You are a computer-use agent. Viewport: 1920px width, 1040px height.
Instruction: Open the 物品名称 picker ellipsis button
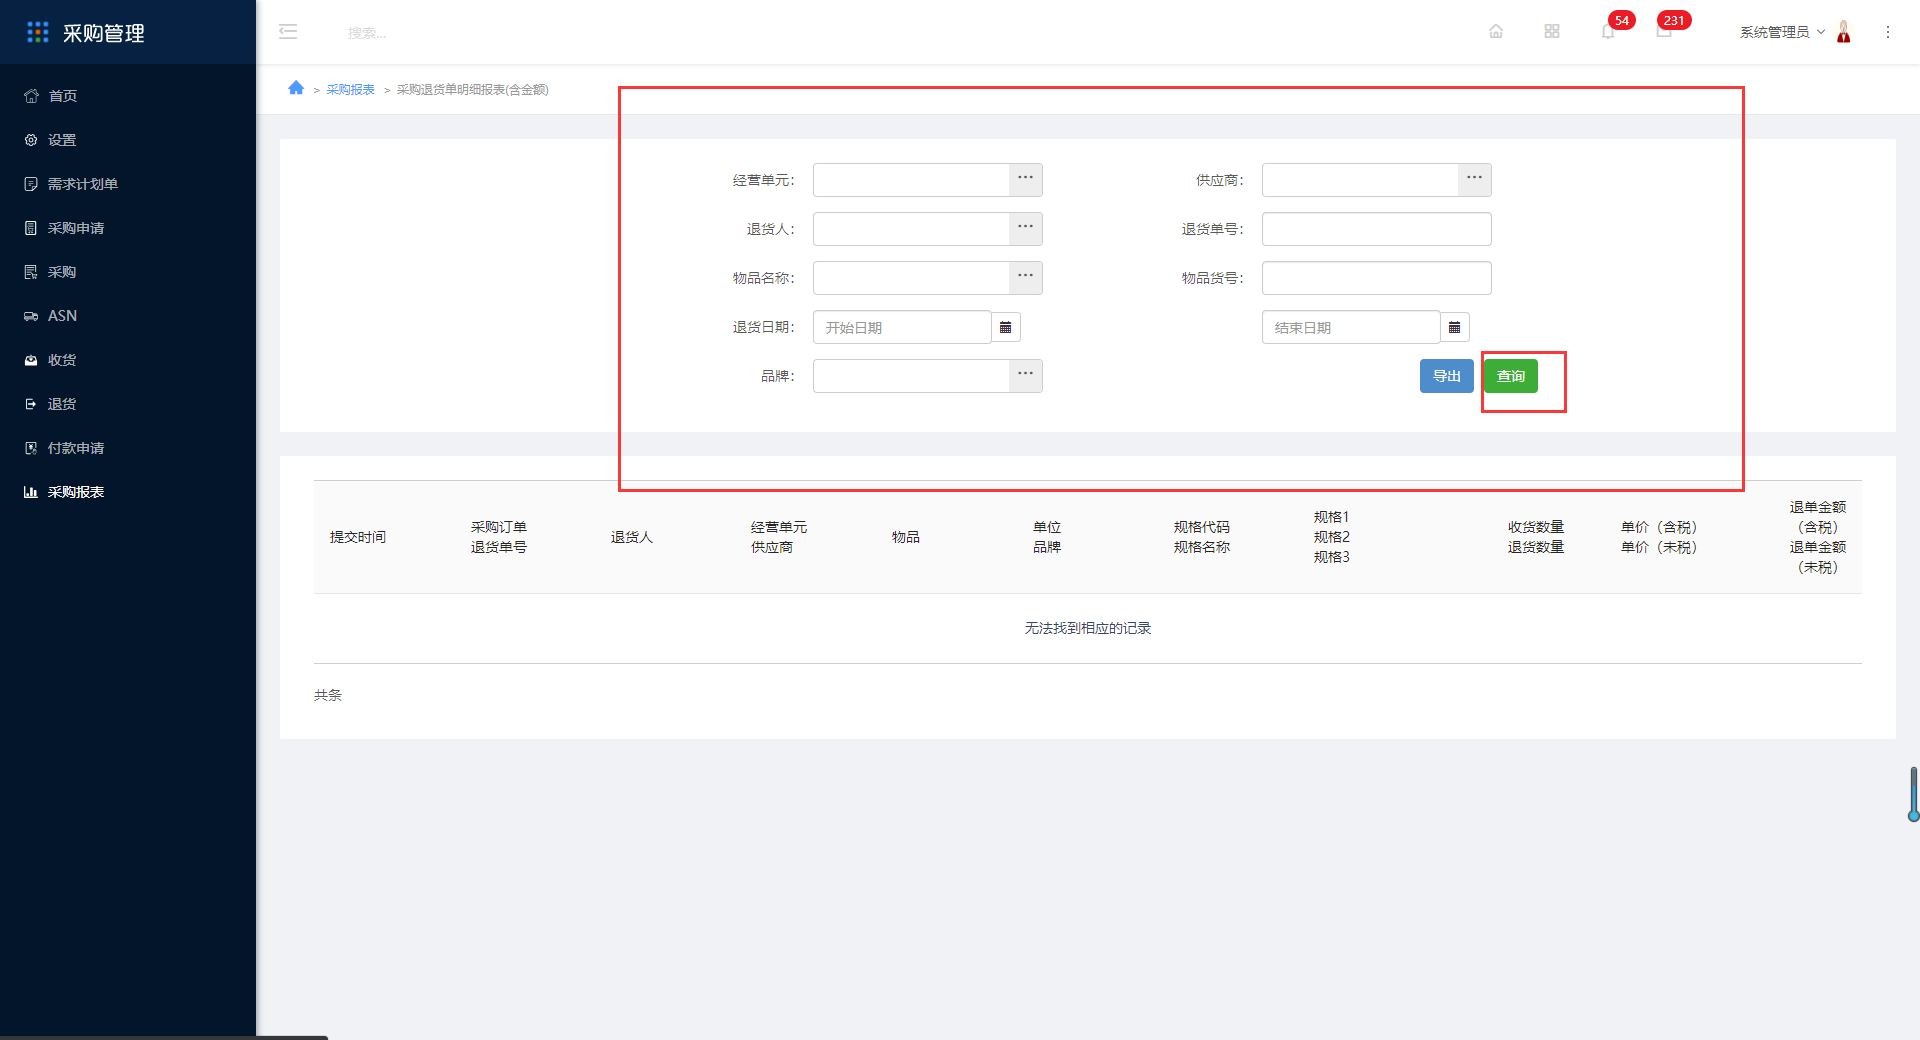click(x=1026, y=278)
